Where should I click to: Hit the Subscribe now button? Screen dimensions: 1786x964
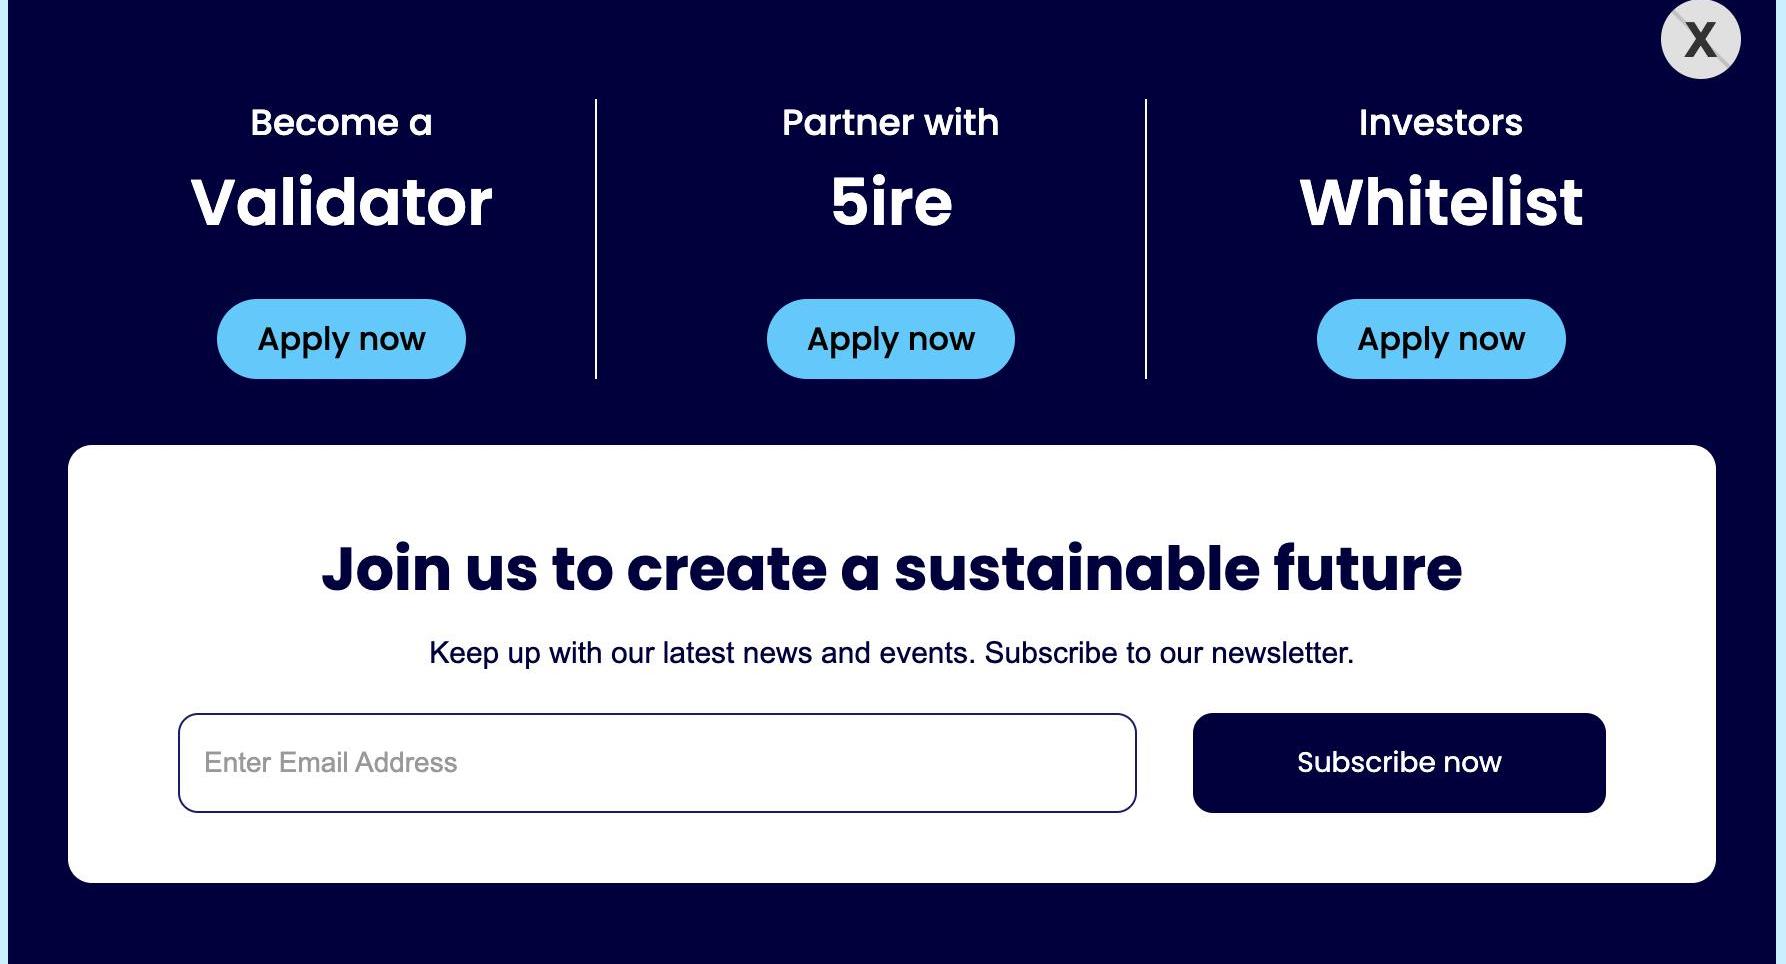[1398, 763]
